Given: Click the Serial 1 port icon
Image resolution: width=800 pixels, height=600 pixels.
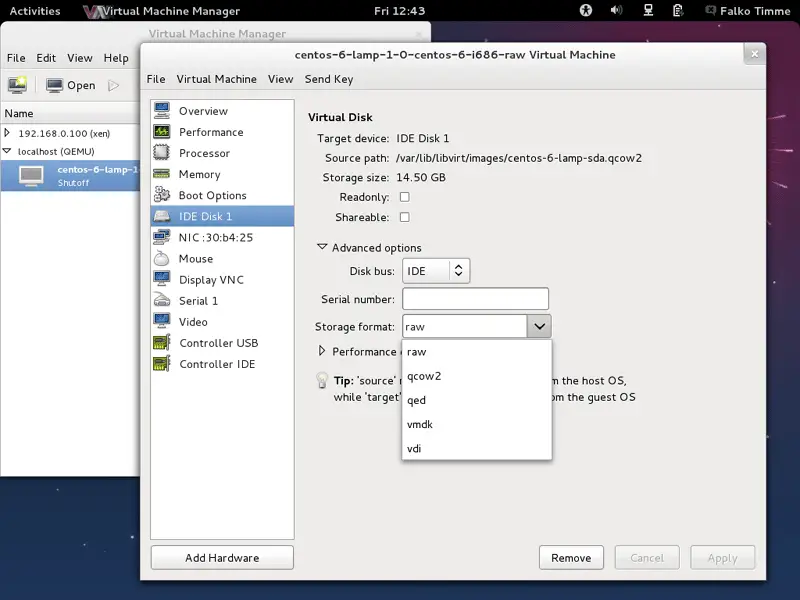Looking at the screenshot, I should pyautogui.click(x=162, y=301).
